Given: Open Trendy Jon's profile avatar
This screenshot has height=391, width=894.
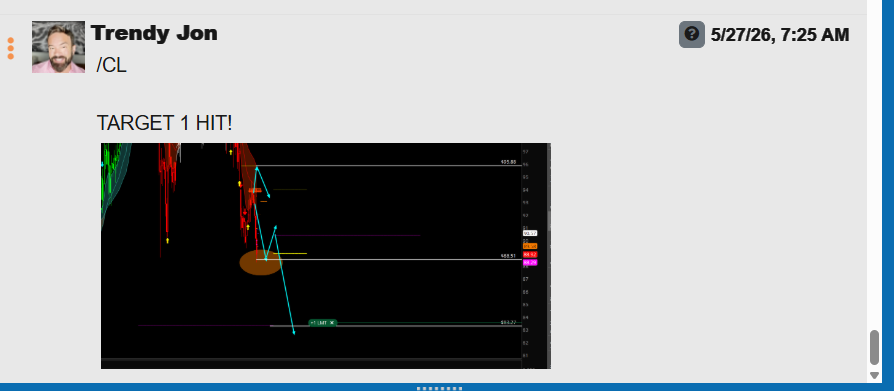Looking at the screenshot, I should point(58,47).
